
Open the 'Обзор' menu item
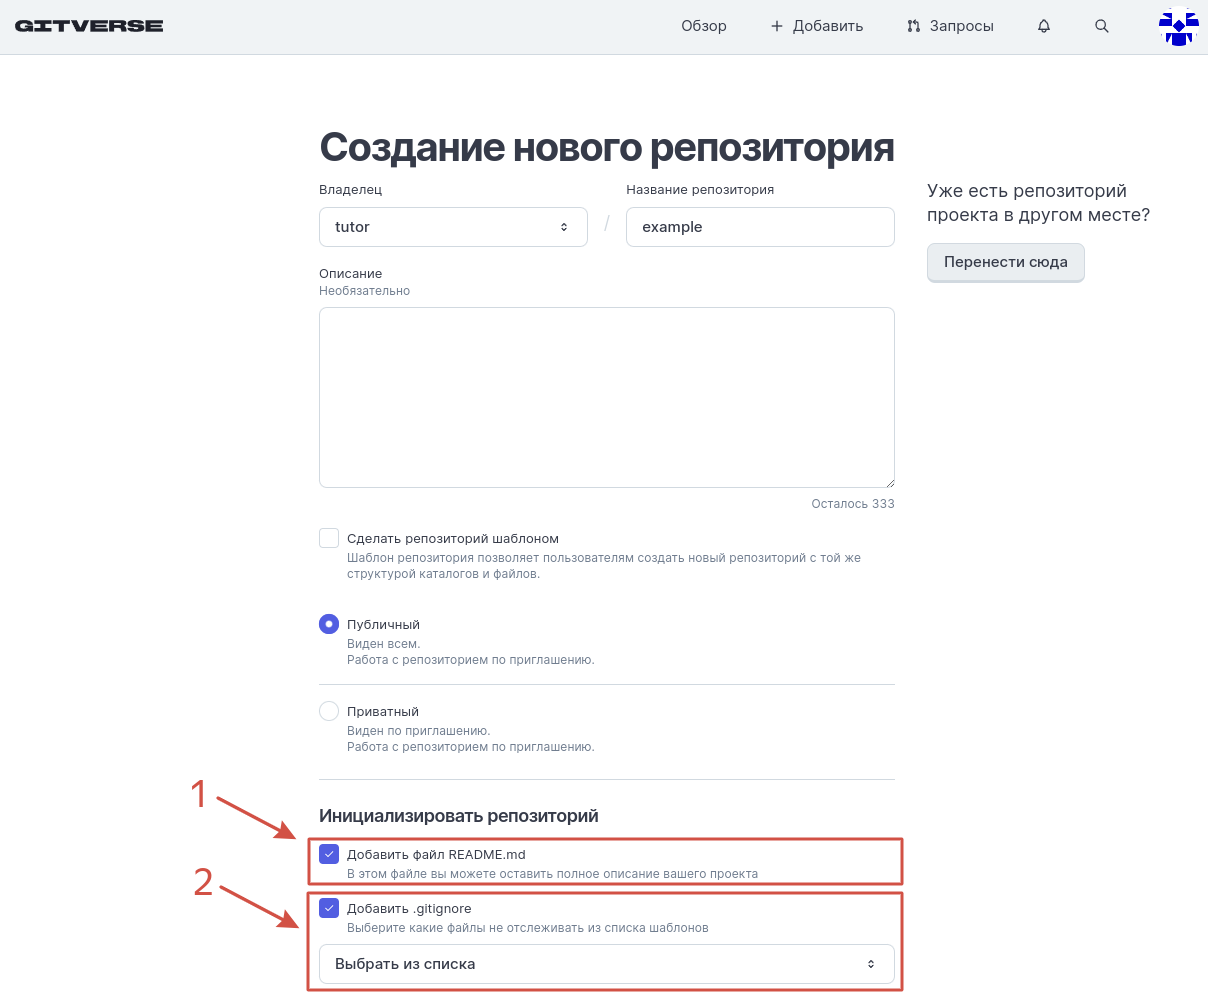704,26
